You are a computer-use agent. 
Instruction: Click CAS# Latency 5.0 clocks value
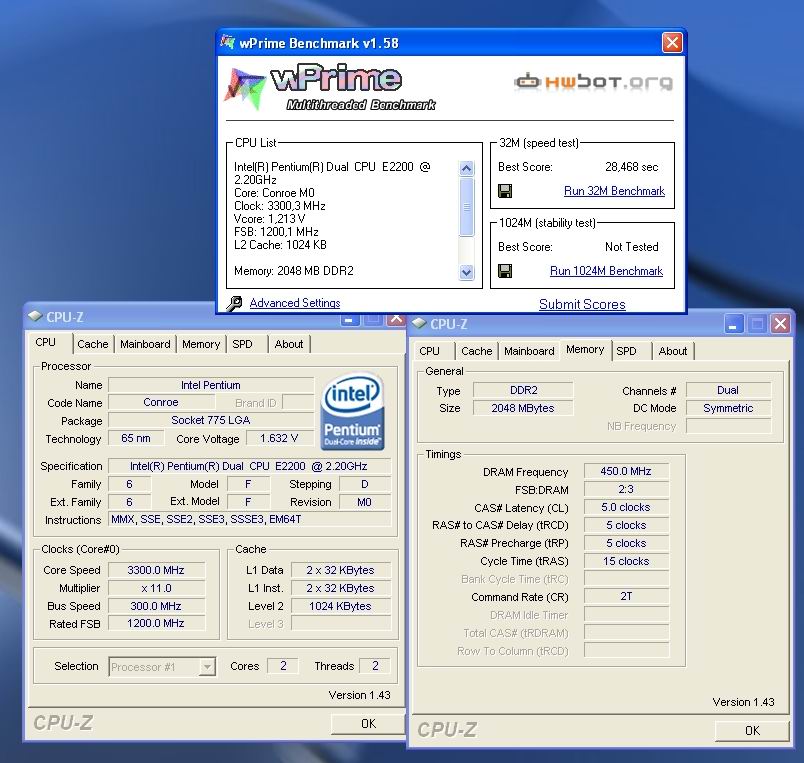(x=626, y=507)
